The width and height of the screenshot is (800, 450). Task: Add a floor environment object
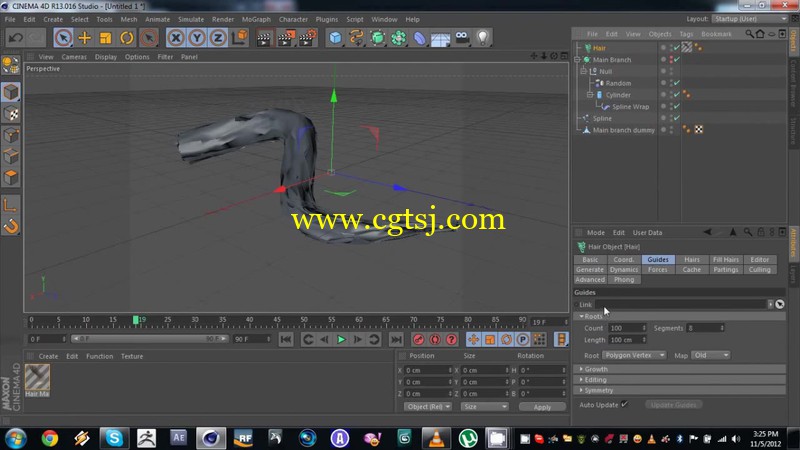[x=440, y=38]
